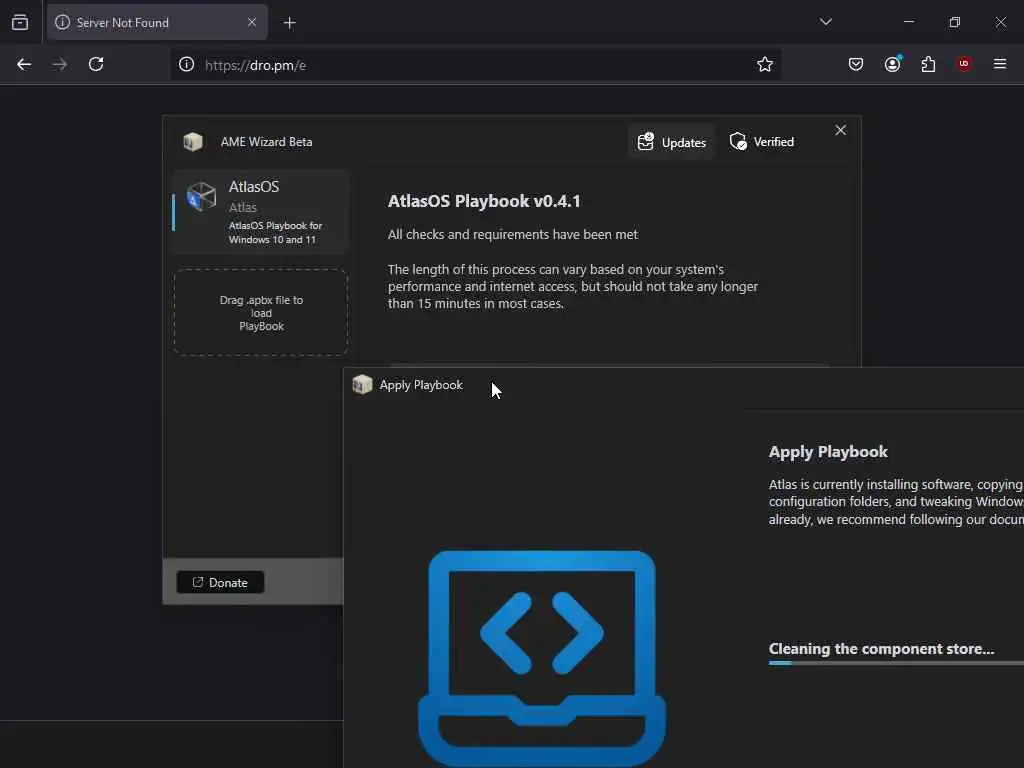Close the Server Not Found tab

point(252,22)
